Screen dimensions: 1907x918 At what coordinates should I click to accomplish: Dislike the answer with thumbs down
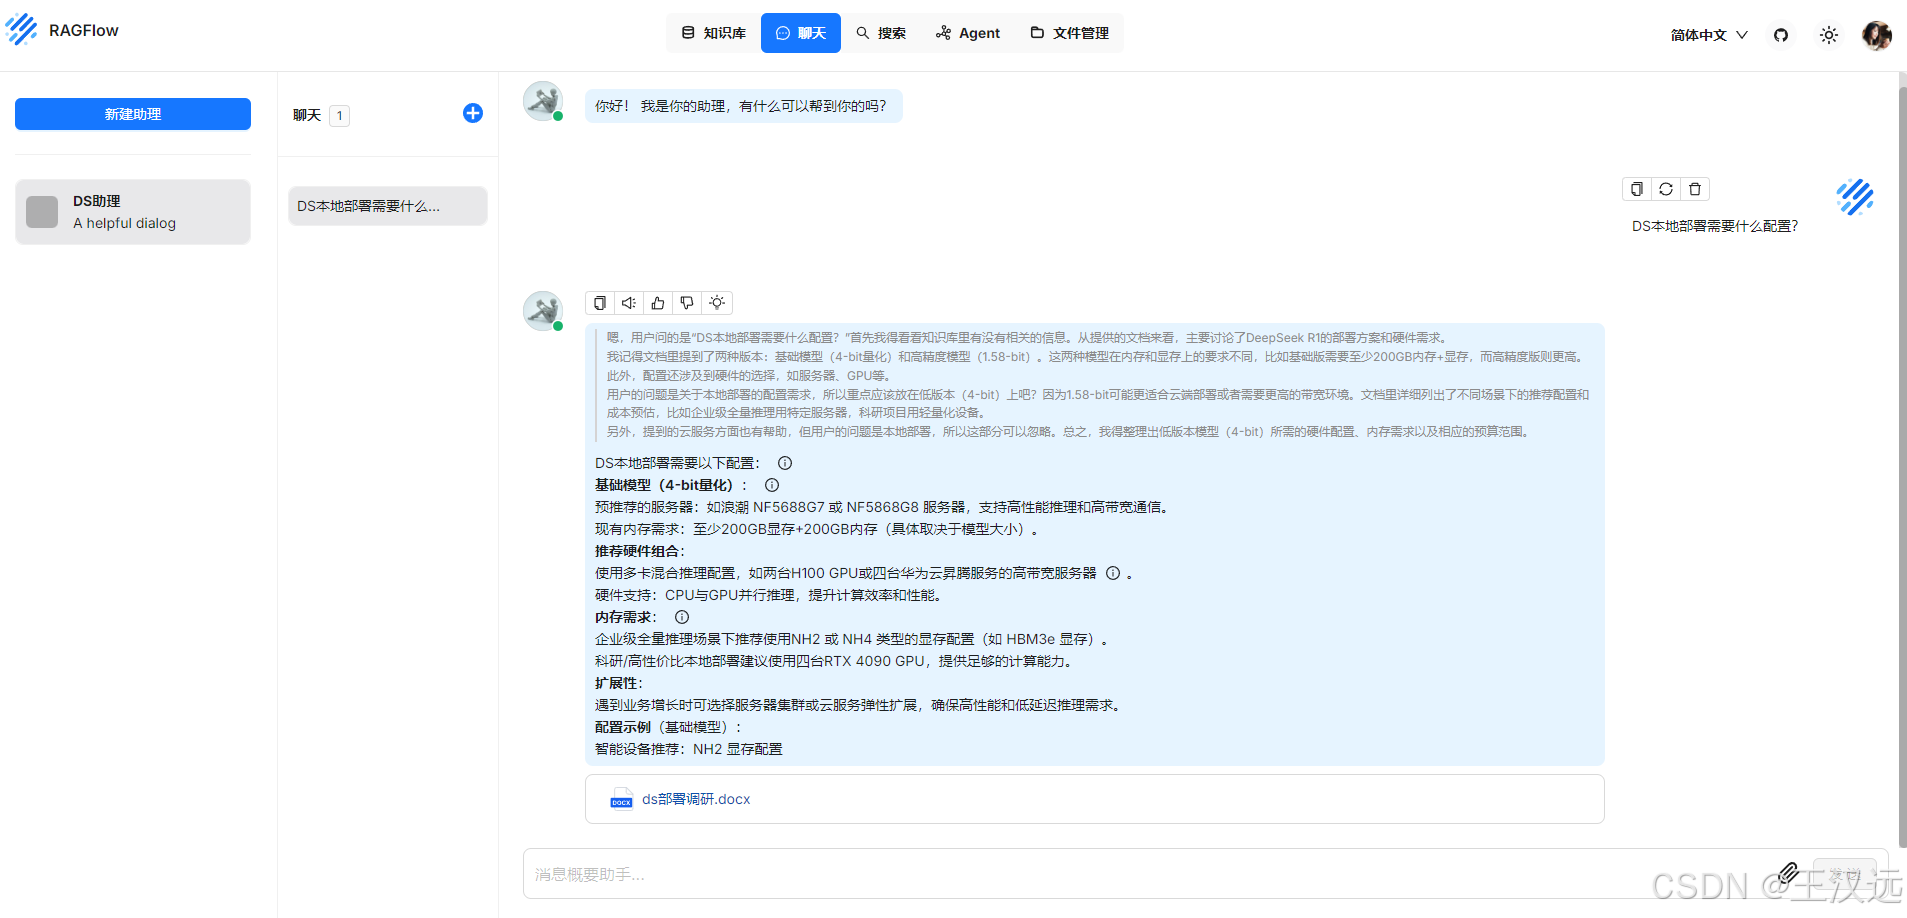687,303
